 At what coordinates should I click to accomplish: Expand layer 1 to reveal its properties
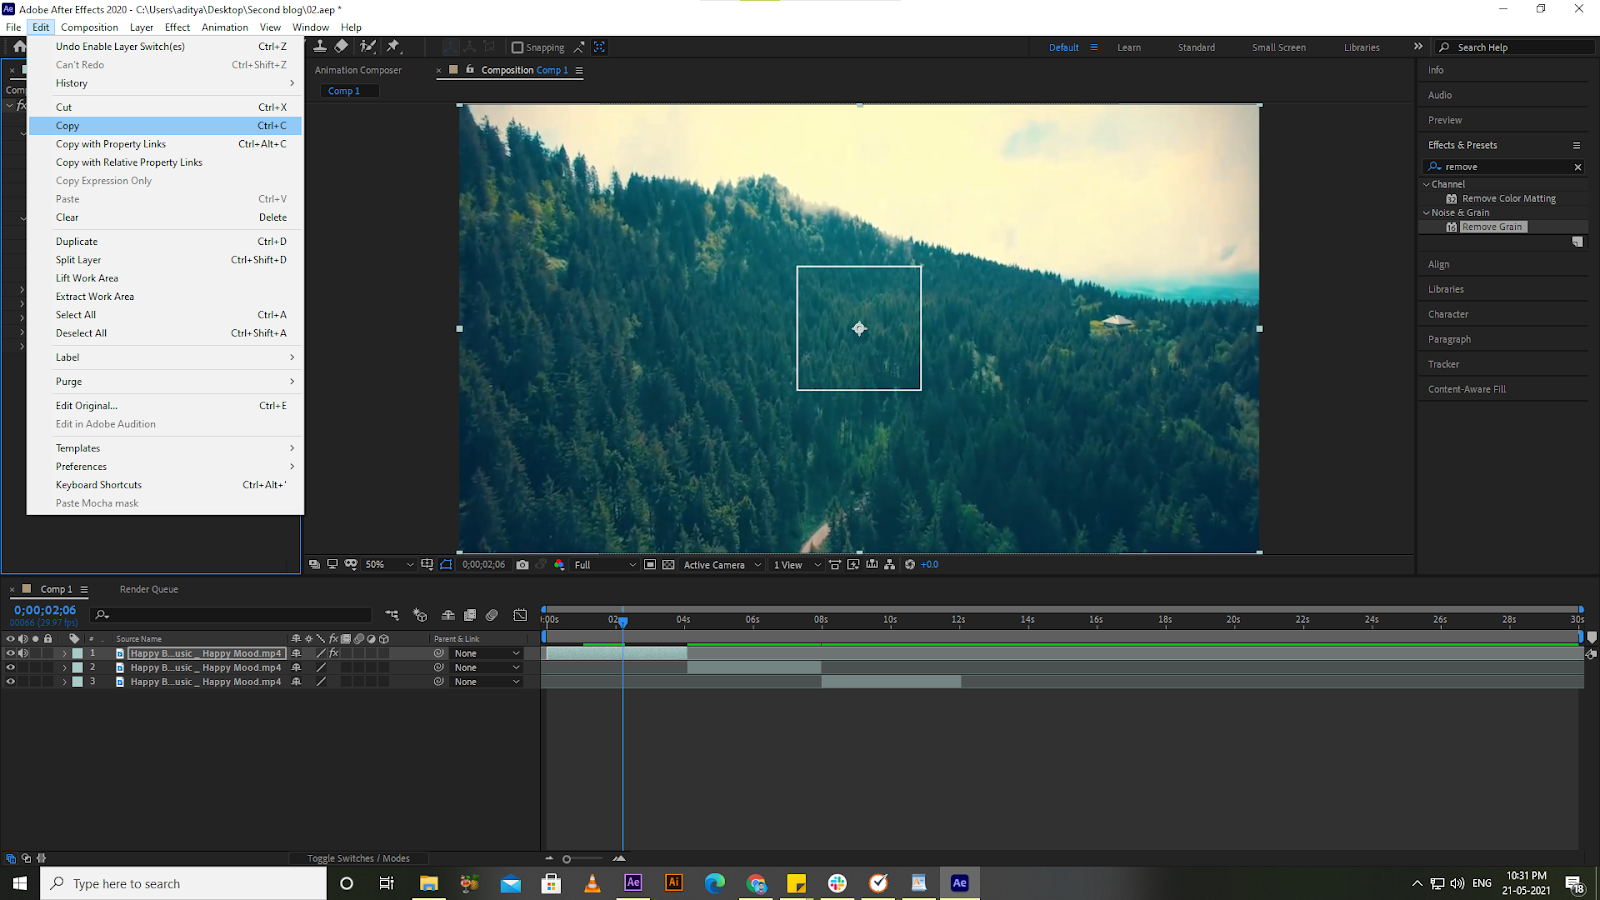(x=64, y=653)
